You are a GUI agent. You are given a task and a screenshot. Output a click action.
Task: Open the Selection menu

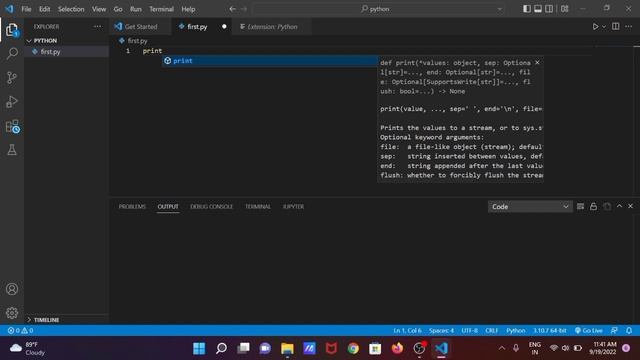[x=71, y=9]
